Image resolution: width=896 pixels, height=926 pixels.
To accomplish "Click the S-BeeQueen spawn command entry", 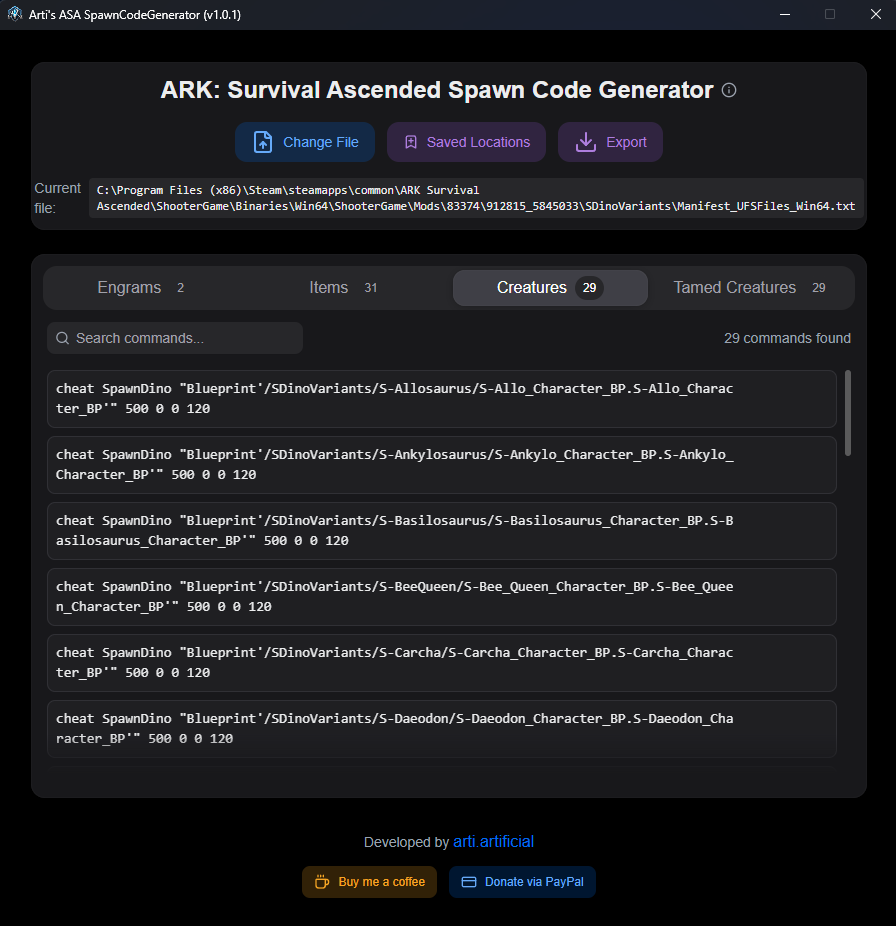I will click(x=441, y=597).
